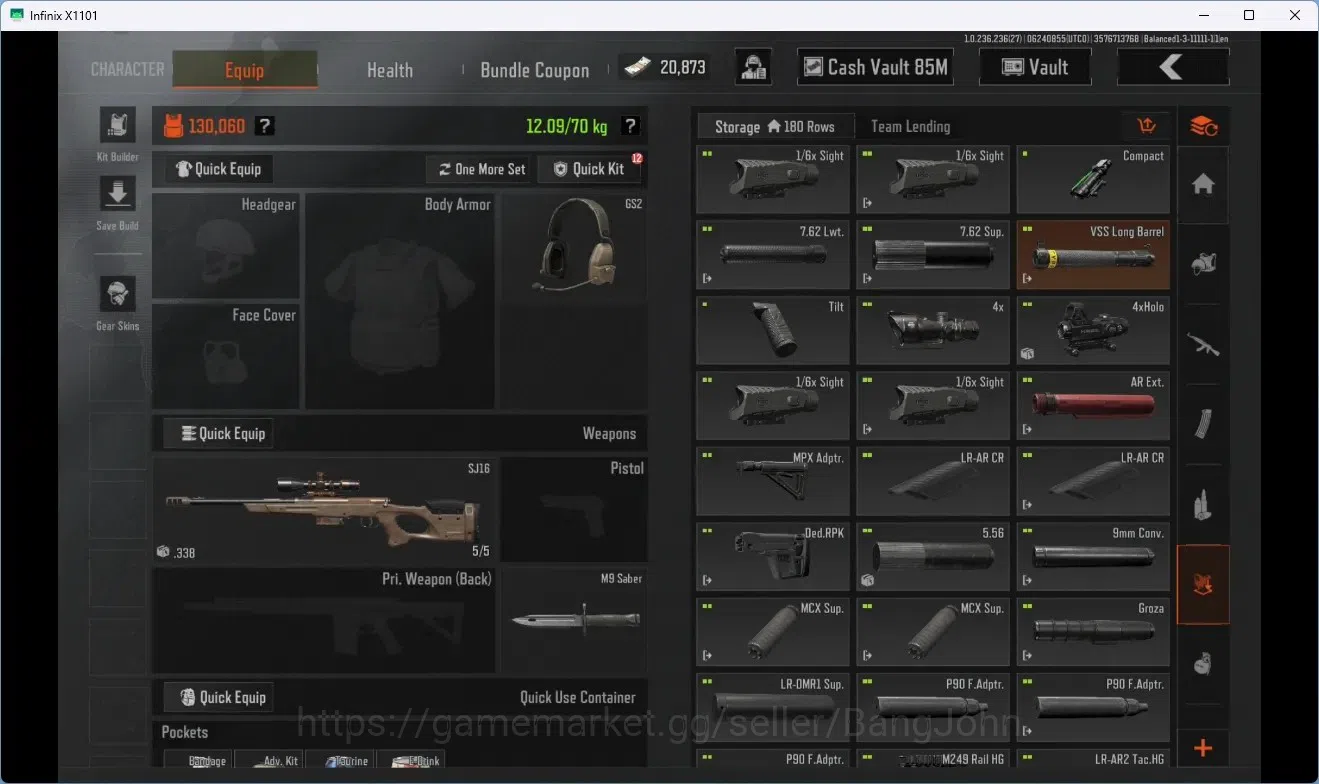Switch to the Health tab

[x=390, y=70]
